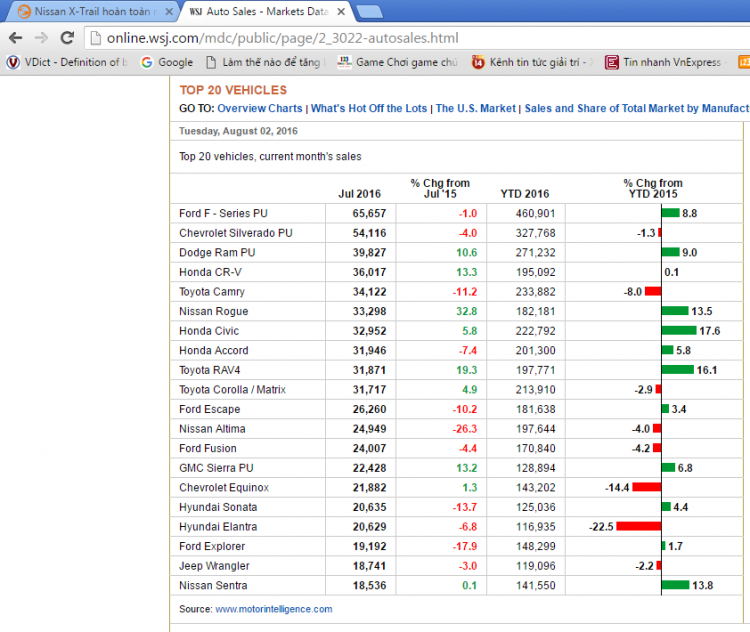
Task: Click the red -22.5 bar for Hyundai Elantra
Action: pyautogui.click(x=639, y=527)
